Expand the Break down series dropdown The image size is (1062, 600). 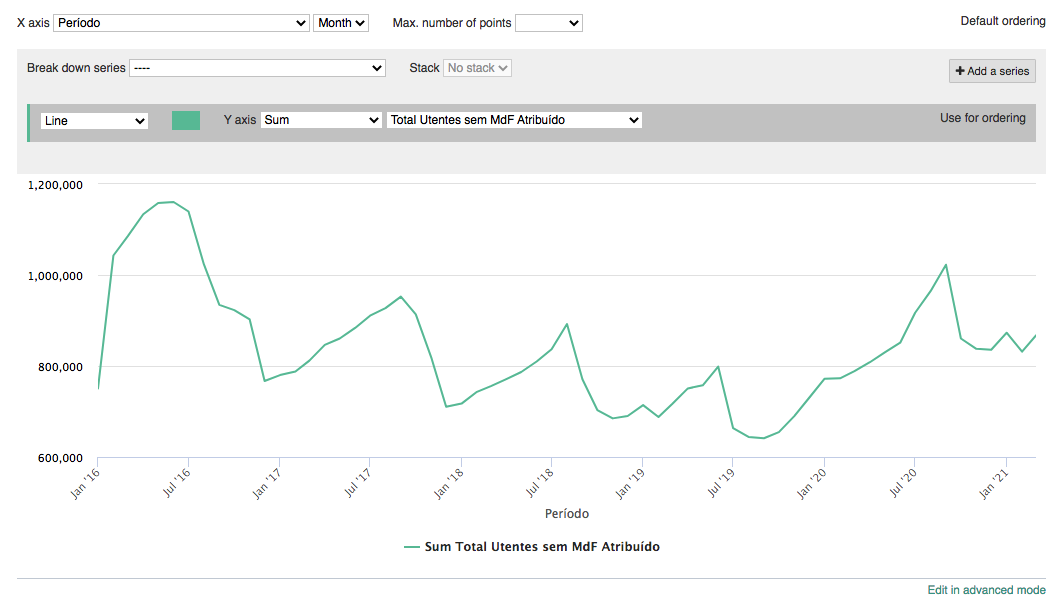click(x=257, y=68)
